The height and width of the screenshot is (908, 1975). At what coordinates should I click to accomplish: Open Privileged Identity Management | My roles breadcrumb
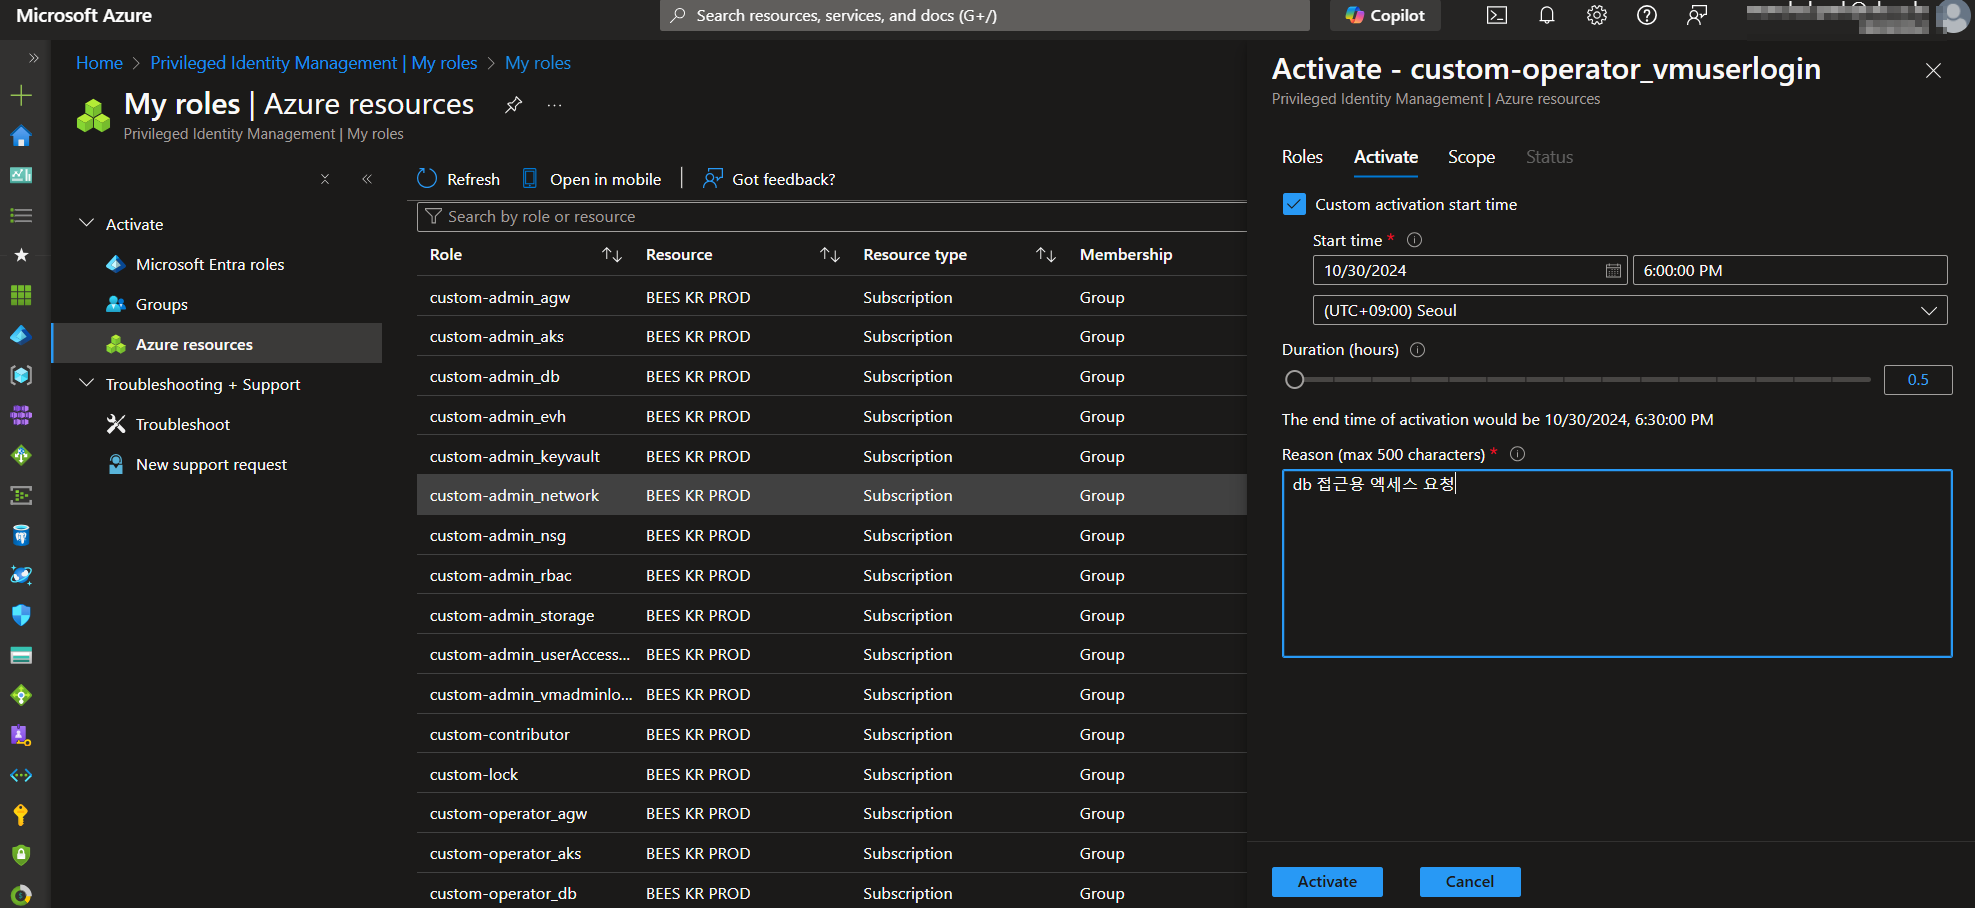pos(314,63)
